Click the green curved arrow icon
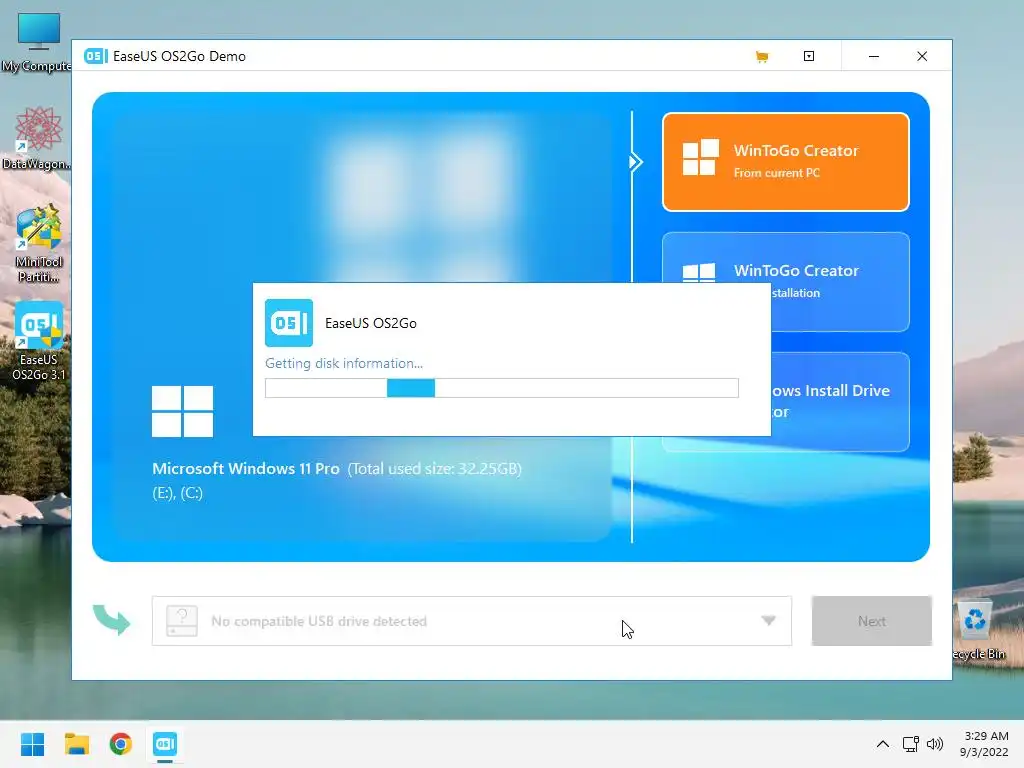This screenshot has width=1024, height=768. 112,619
